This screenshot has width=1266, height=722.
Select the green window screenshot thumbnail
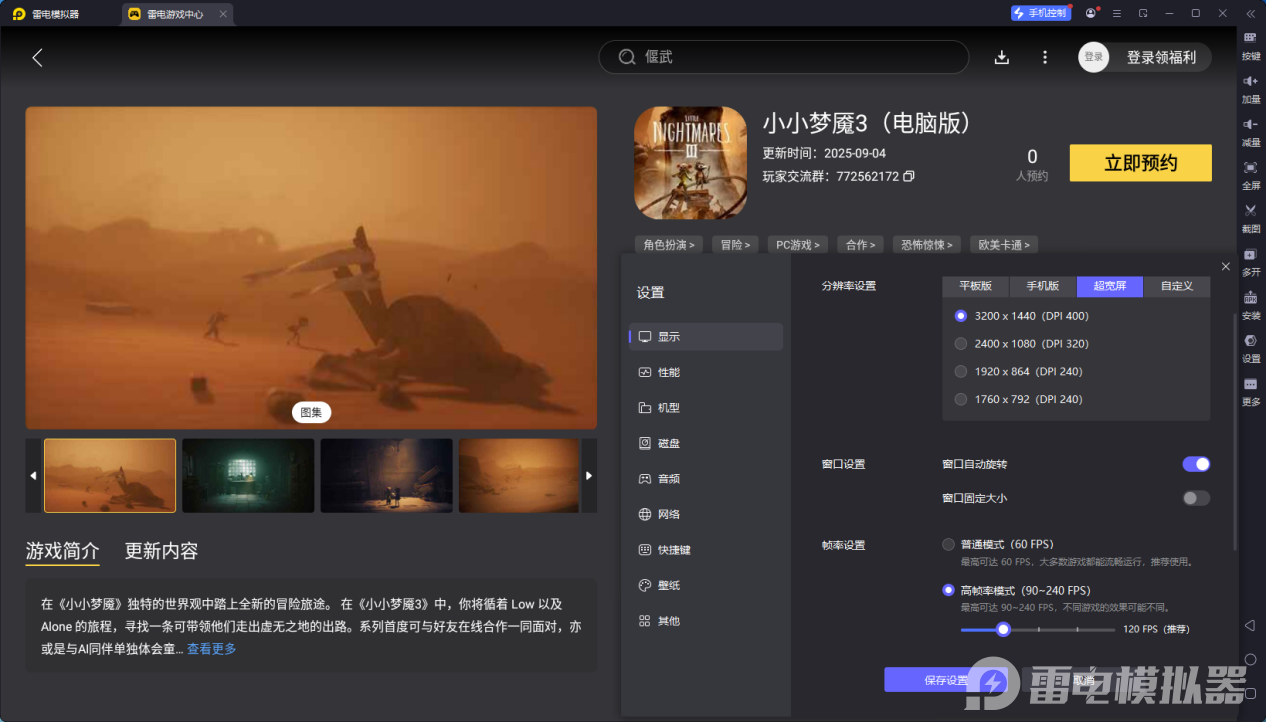248,476
